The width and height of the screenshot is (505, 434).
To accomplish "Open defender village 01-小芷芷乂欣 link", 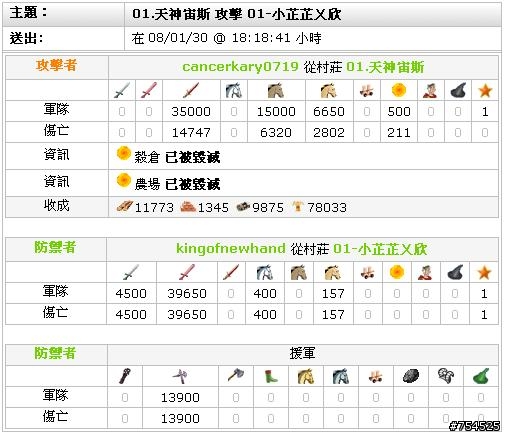I will click(380, 249).
